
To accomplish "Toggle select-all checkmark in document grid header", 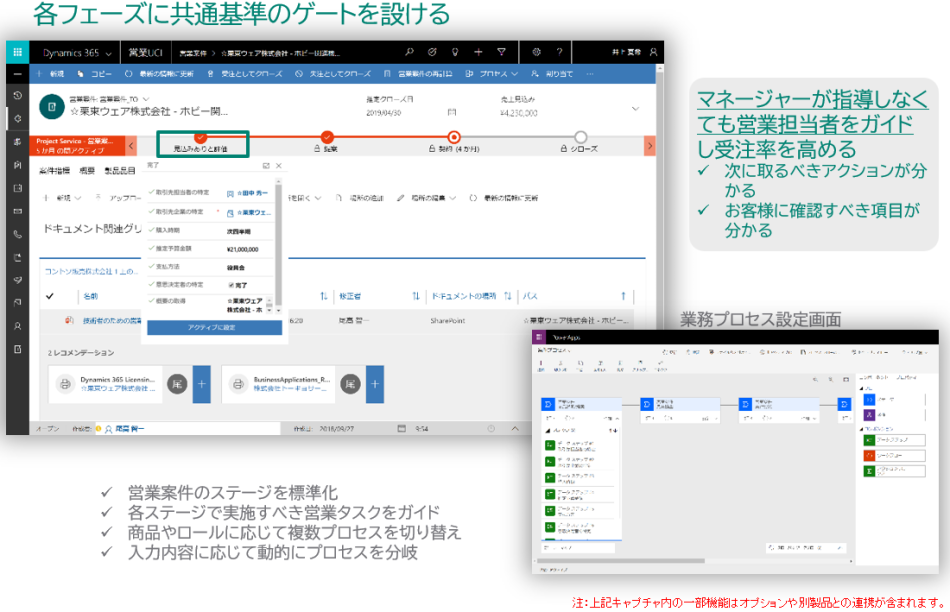I will pyautogui.click(x=51, y=296).
